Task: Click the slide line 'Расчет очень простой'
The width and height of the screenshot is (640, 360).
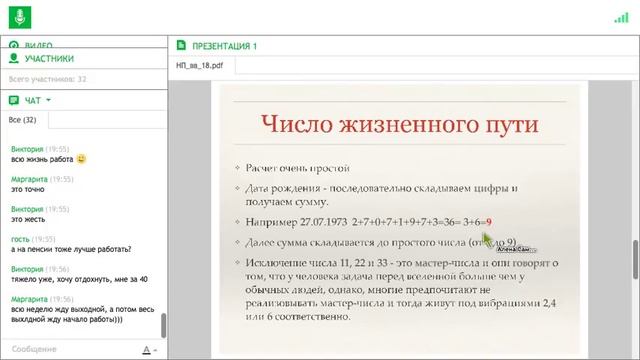Action: click(x=298, y=168)
